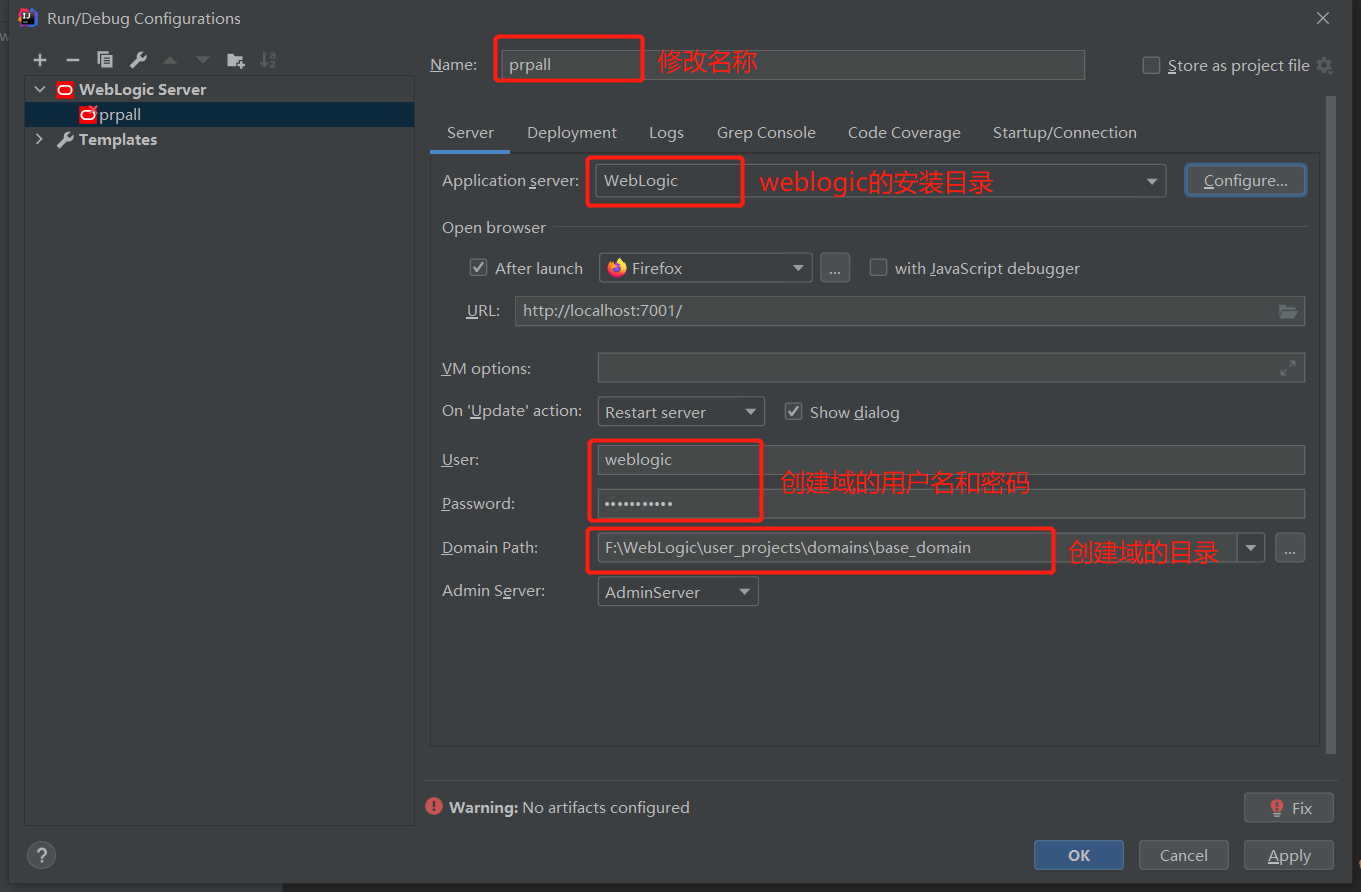Toggle Store as project file checkbox

click(1151, 66)
